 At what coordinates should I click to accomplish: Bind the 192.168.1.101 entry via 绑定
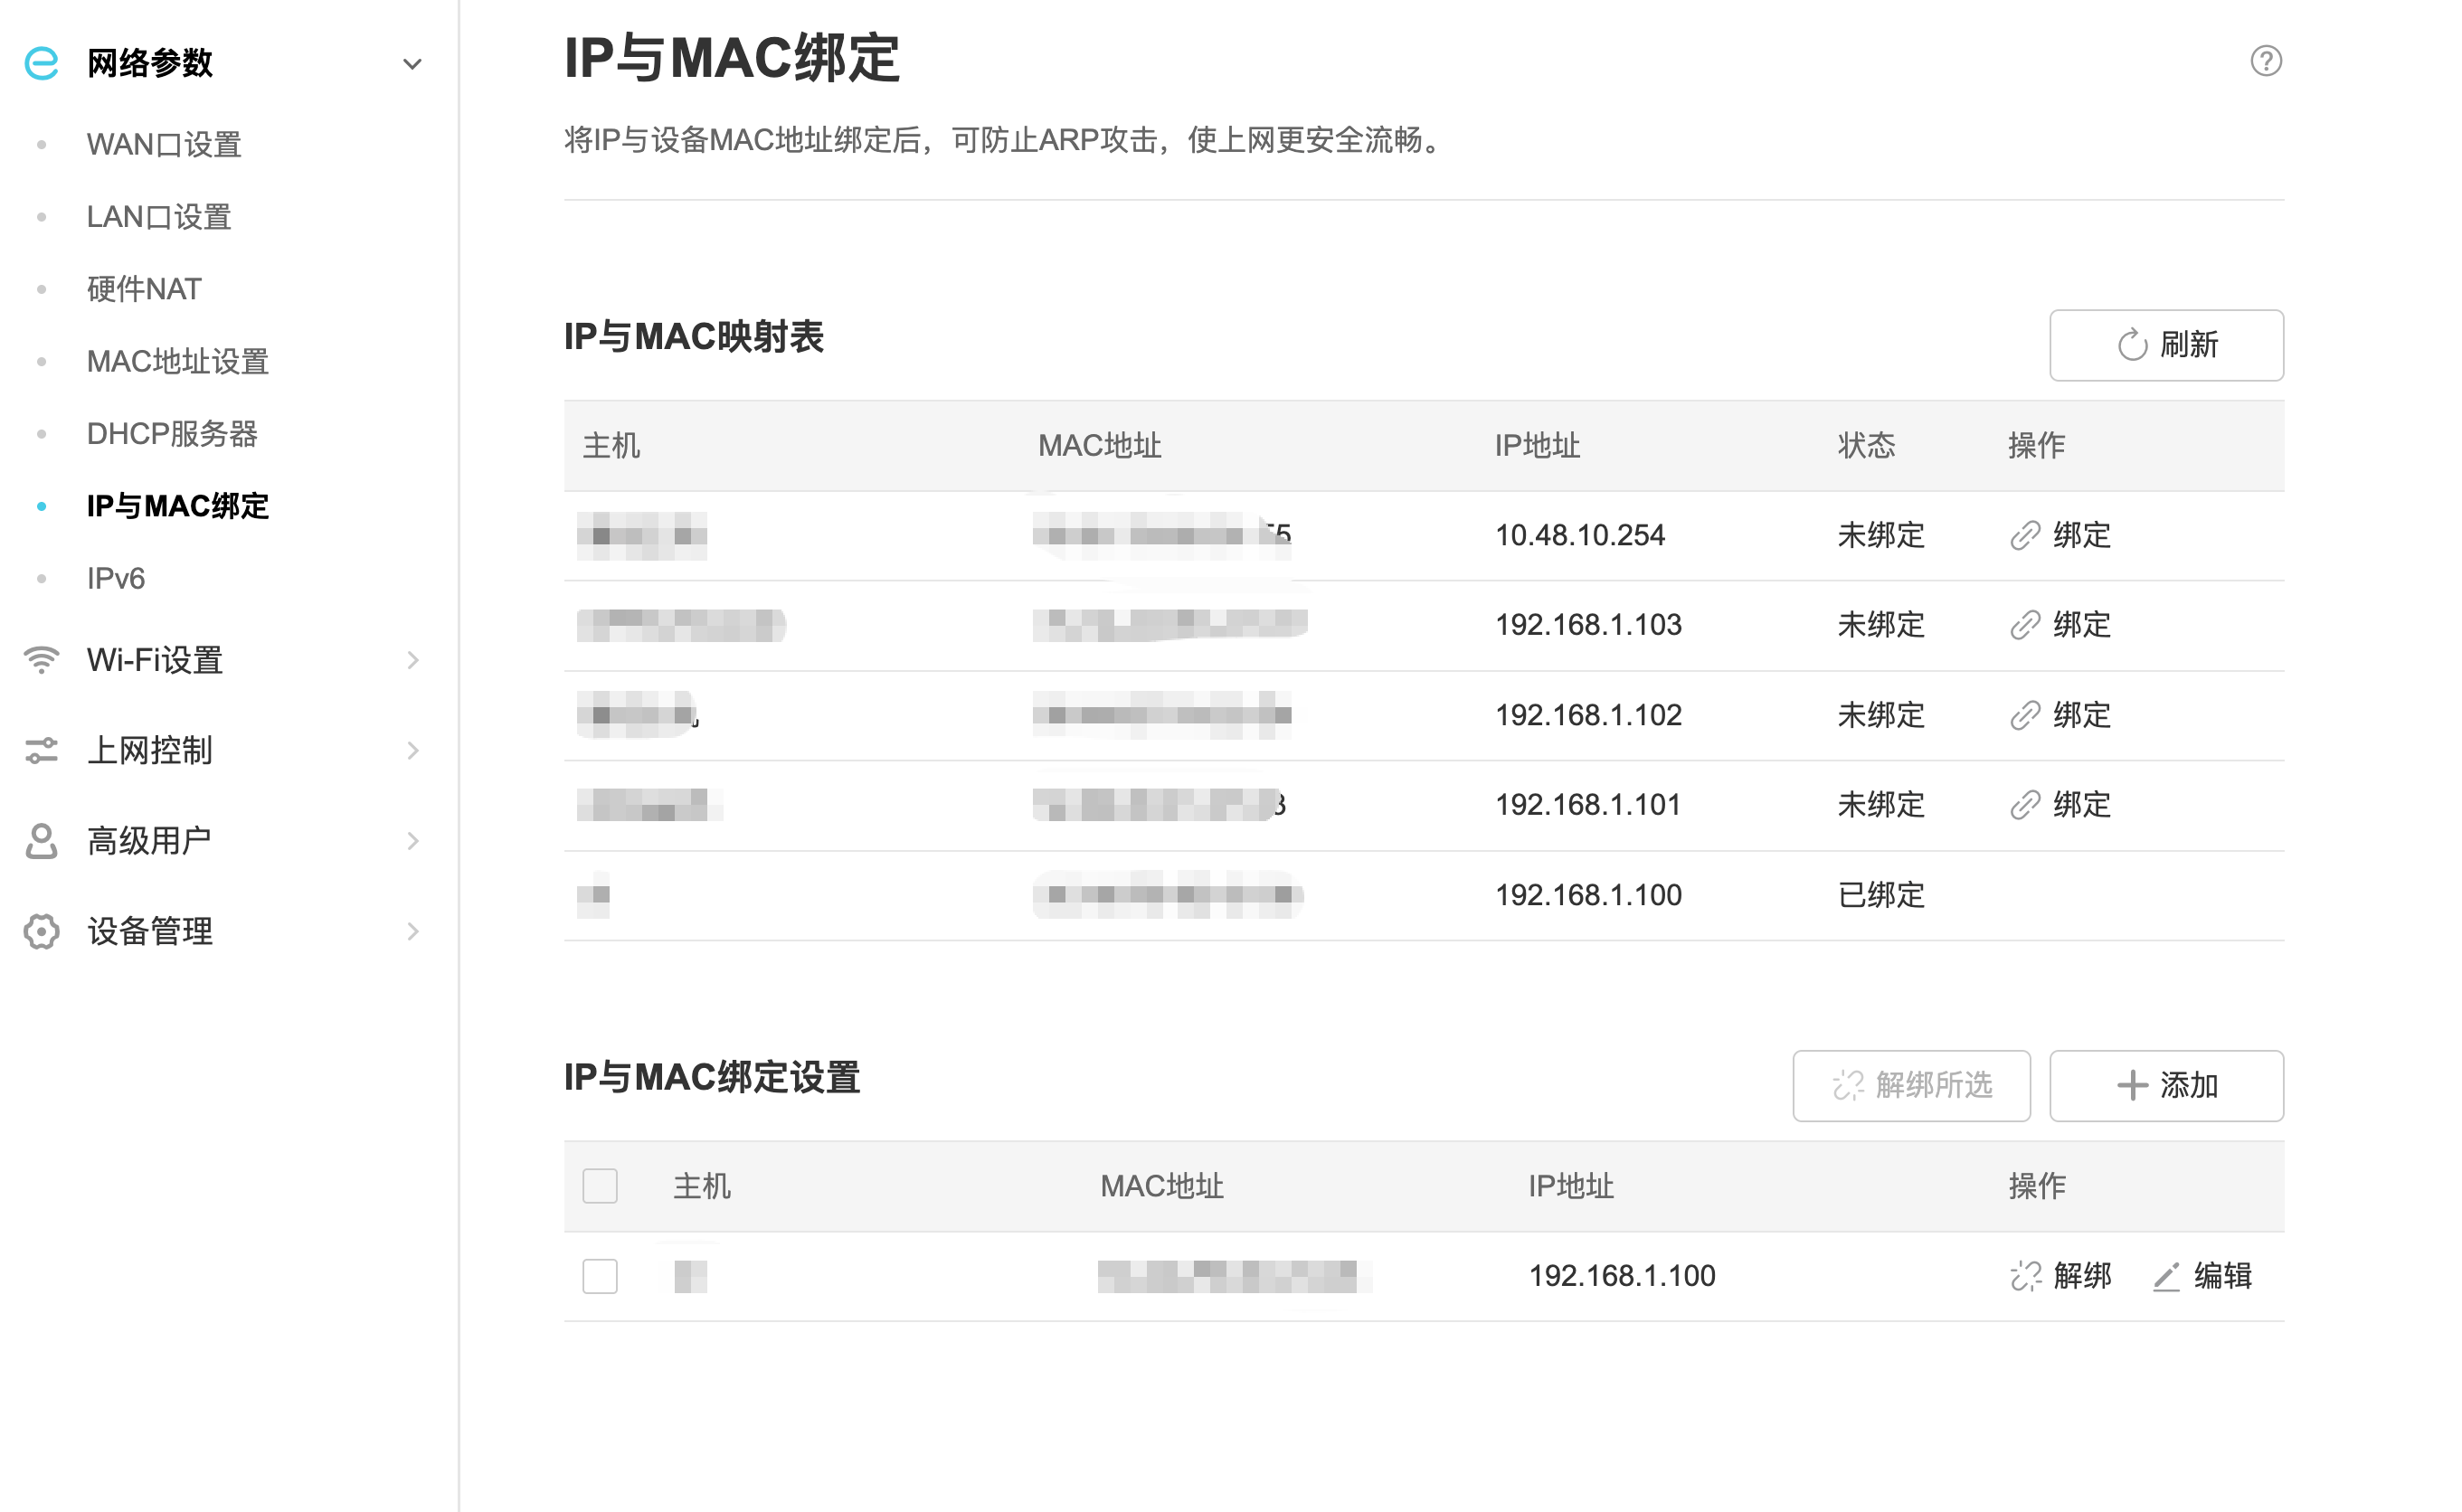point(2082,805)
